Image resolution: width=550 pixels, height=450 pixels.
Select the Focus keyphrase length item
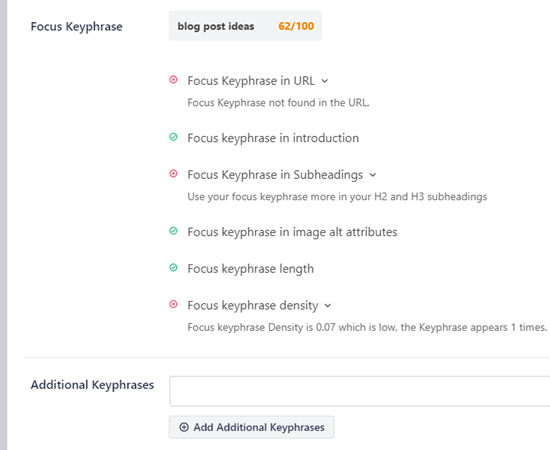click(250, 269)
